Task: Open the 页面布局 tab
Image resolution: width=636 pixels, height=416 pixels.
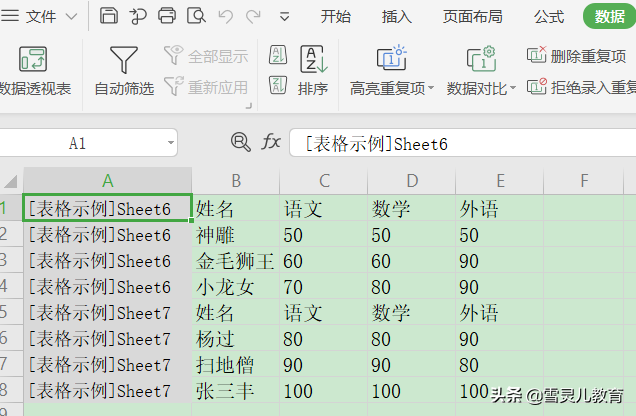Action: 473,17
